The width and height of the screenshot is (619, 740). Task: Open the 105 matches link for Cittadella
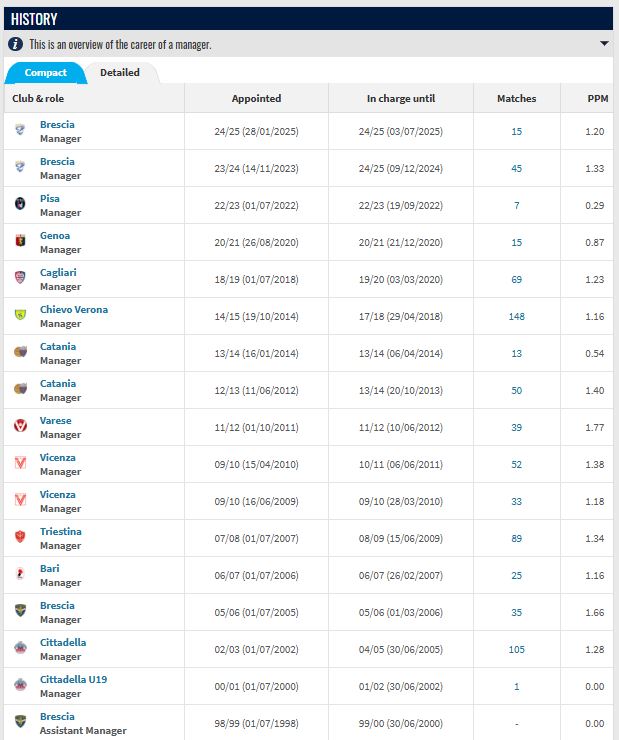coord(517,649)
